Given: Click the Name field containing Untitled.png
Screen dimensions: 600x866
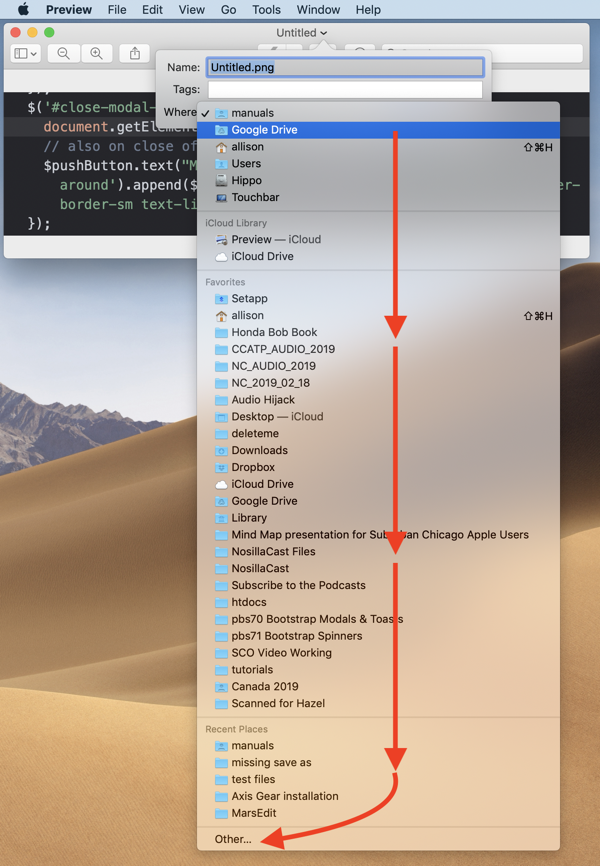Looking at the screenshot, I should click(344, 67).
